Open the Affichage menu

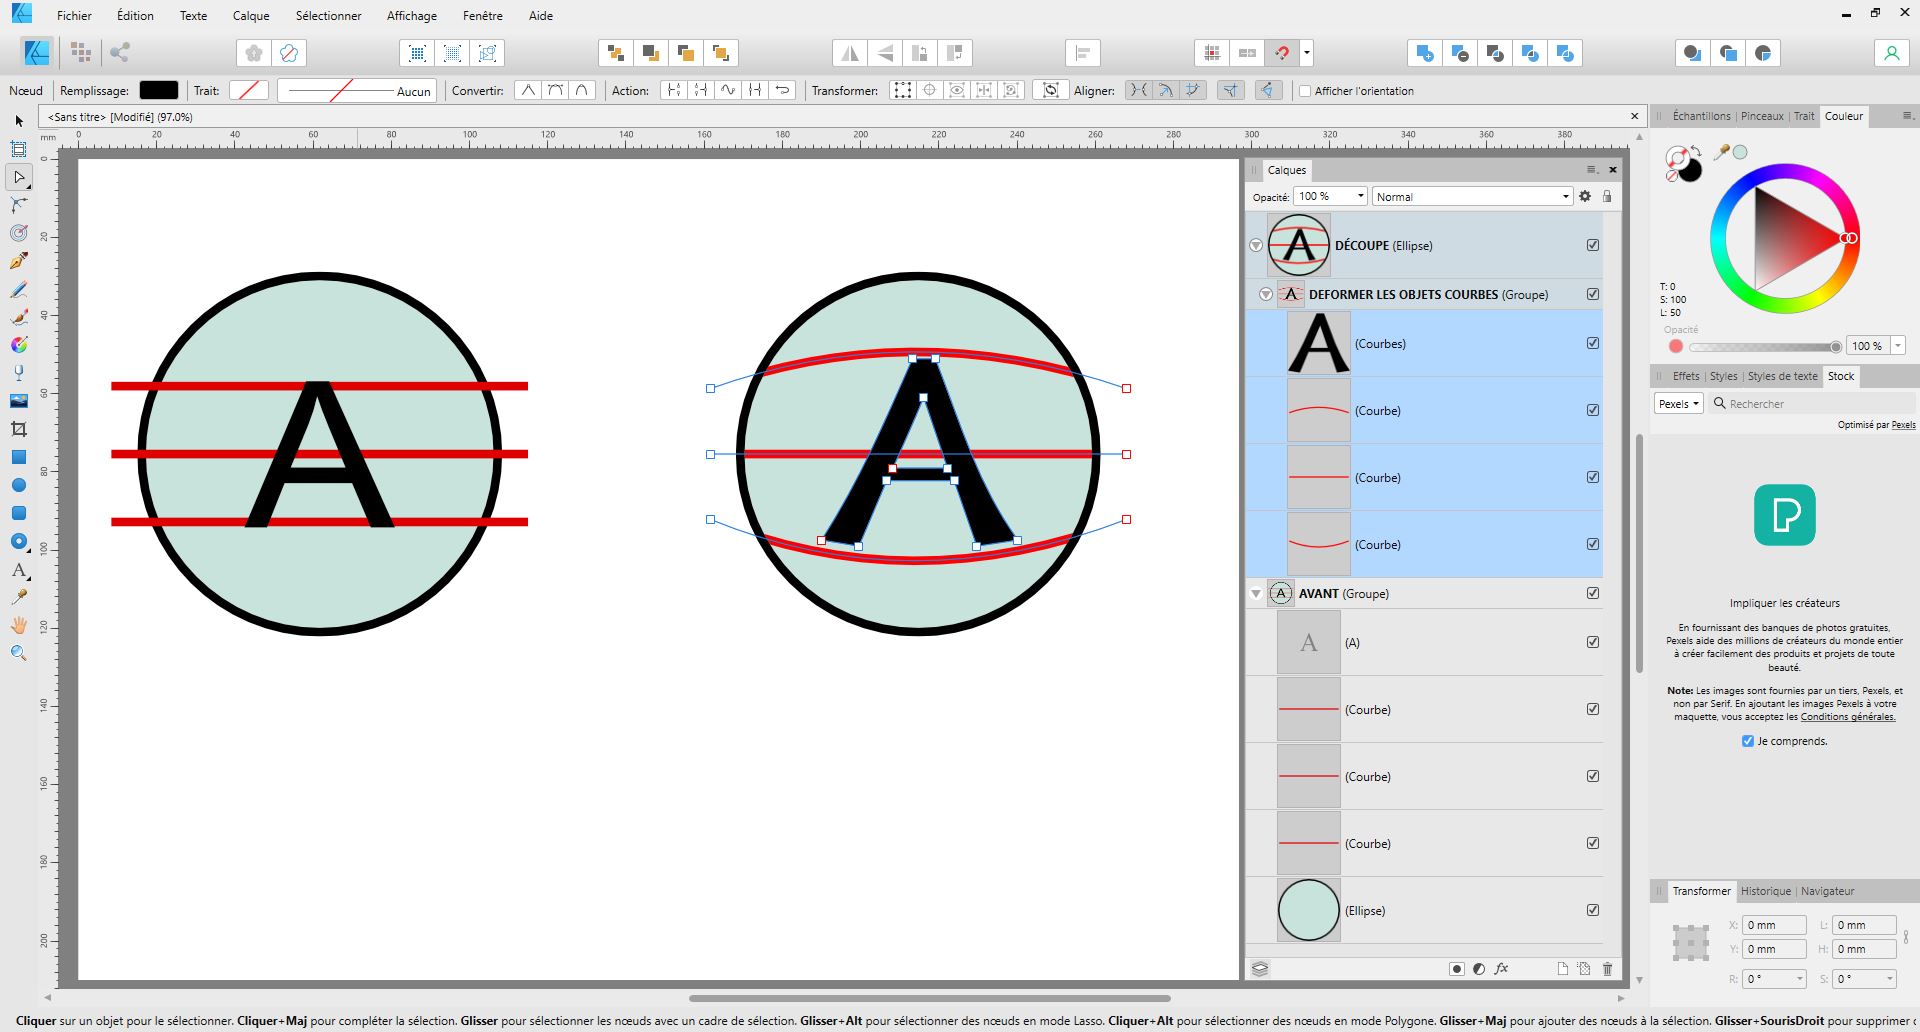[412, 15]
